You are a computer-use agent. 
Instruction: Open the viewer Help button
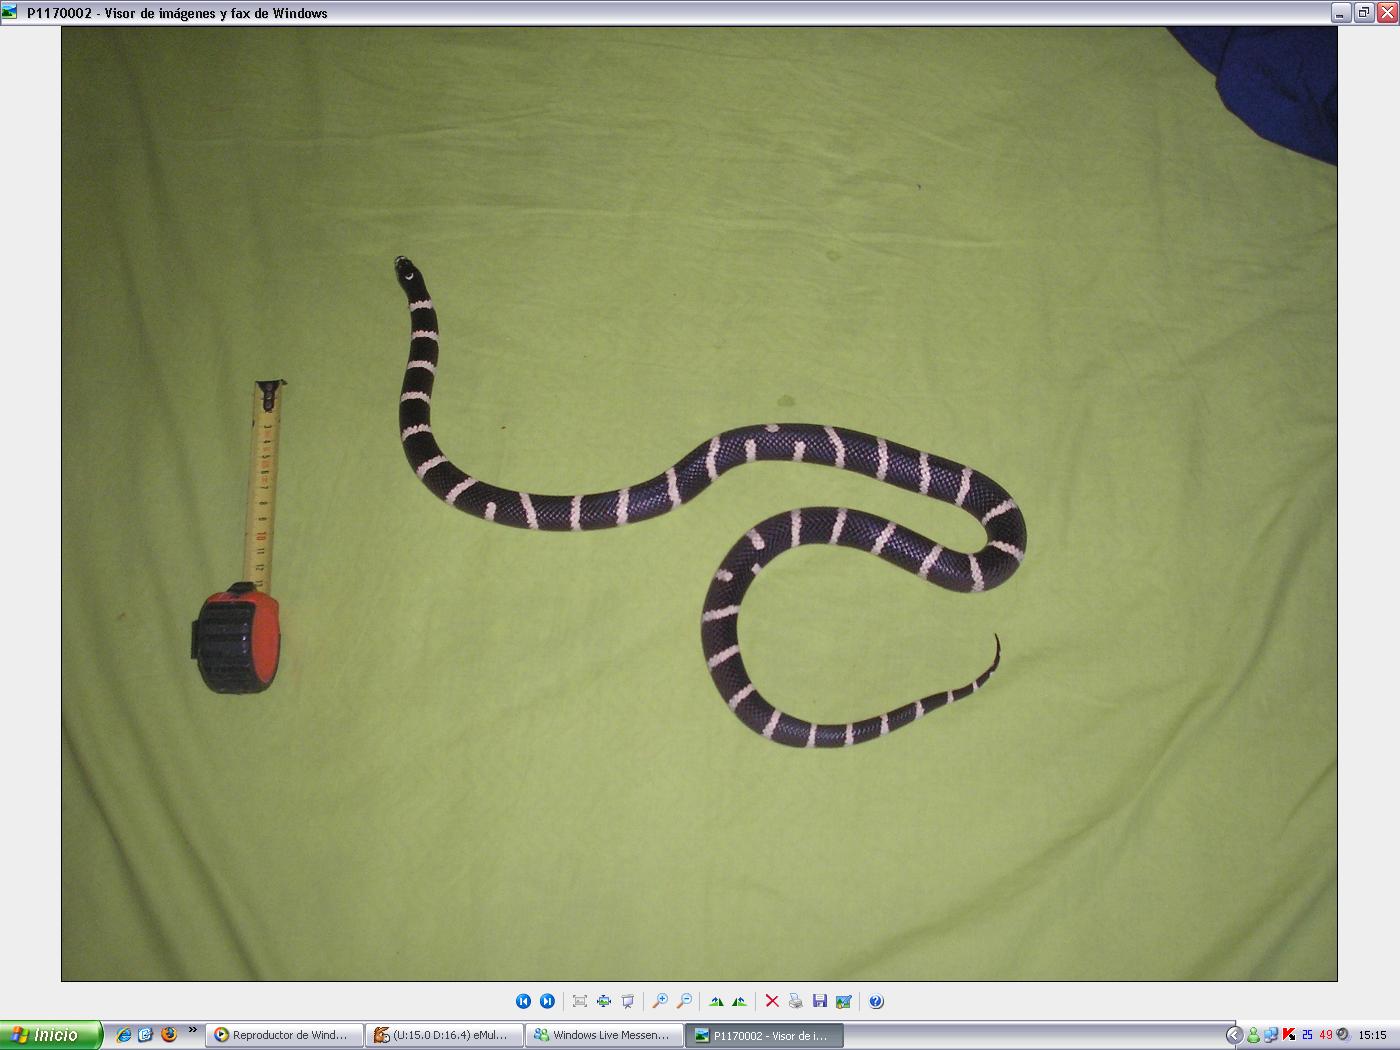[876, 1001]
